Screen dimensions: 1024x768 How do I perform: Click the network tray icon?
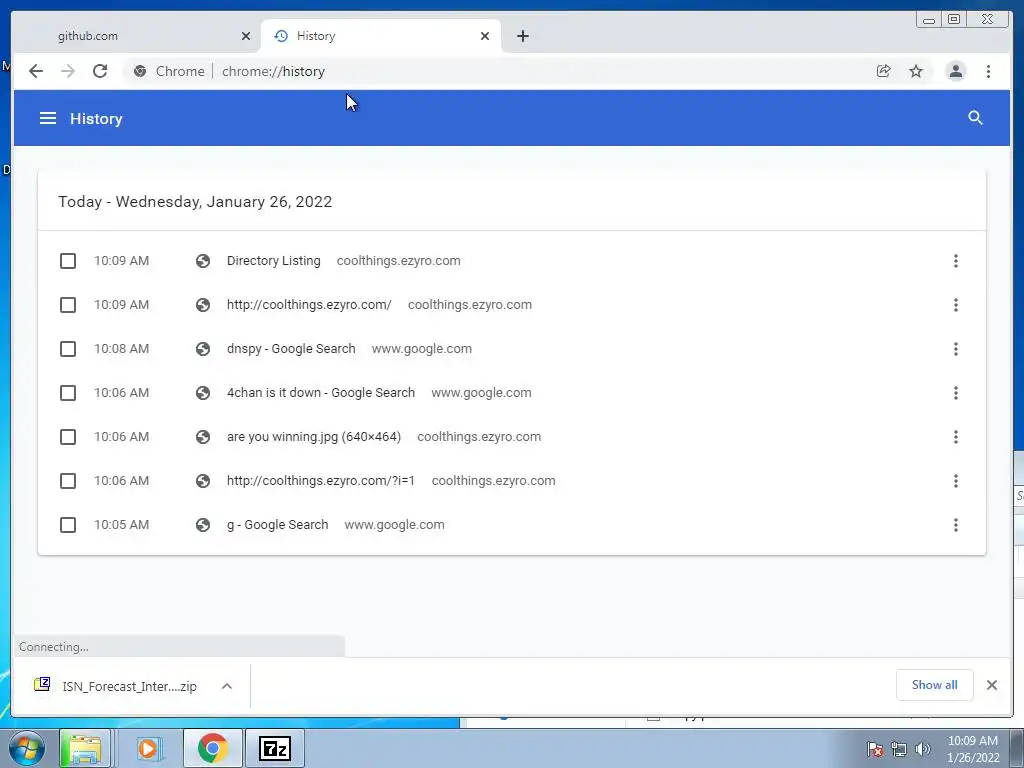click(899, 749)
